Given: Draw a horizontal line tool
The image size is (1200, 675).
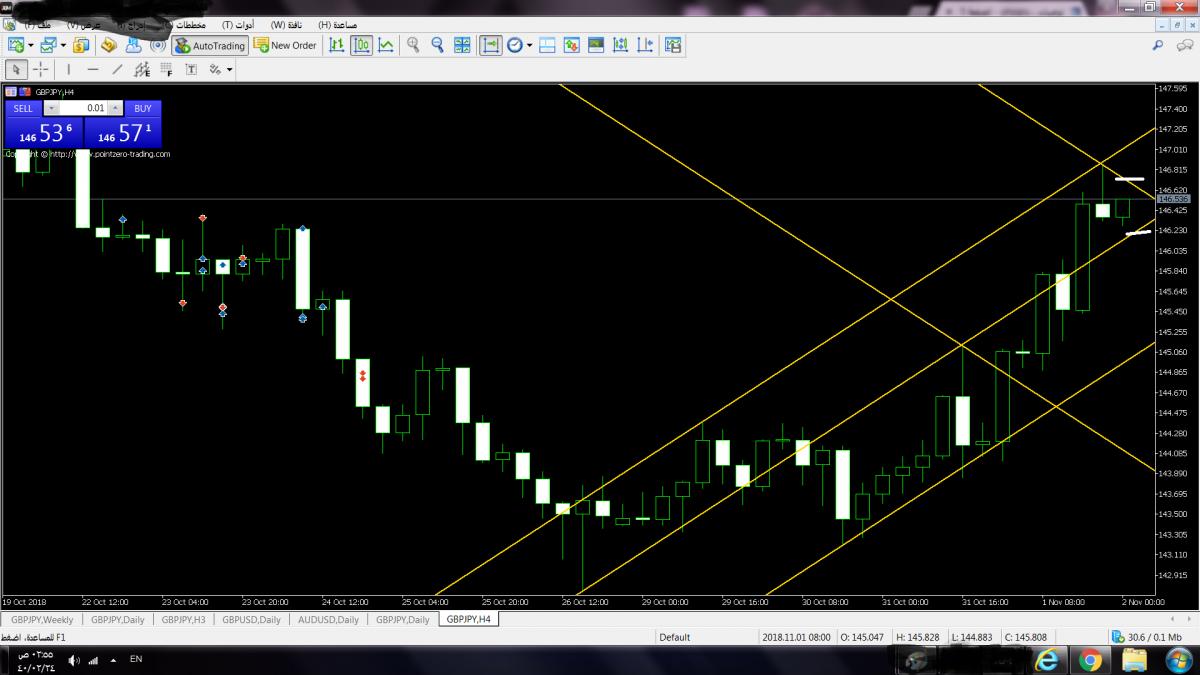Looking at the screenshot, I should tap(93, 70).
